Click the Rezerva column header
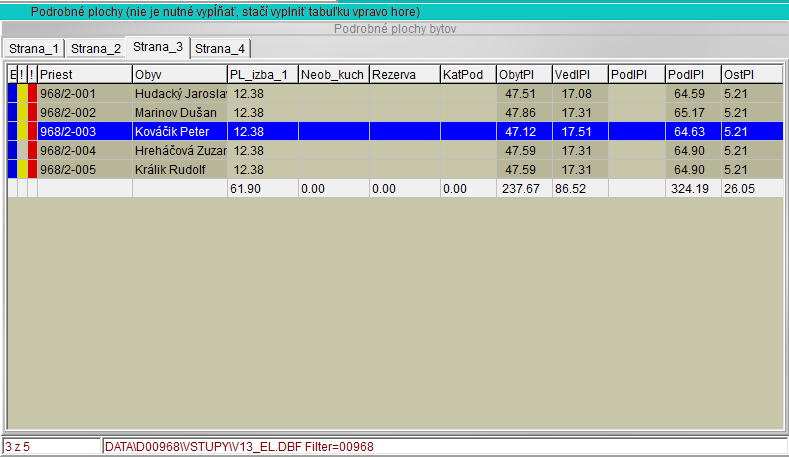This screenshot has height=457, width=789. click(x=405, y=74)
